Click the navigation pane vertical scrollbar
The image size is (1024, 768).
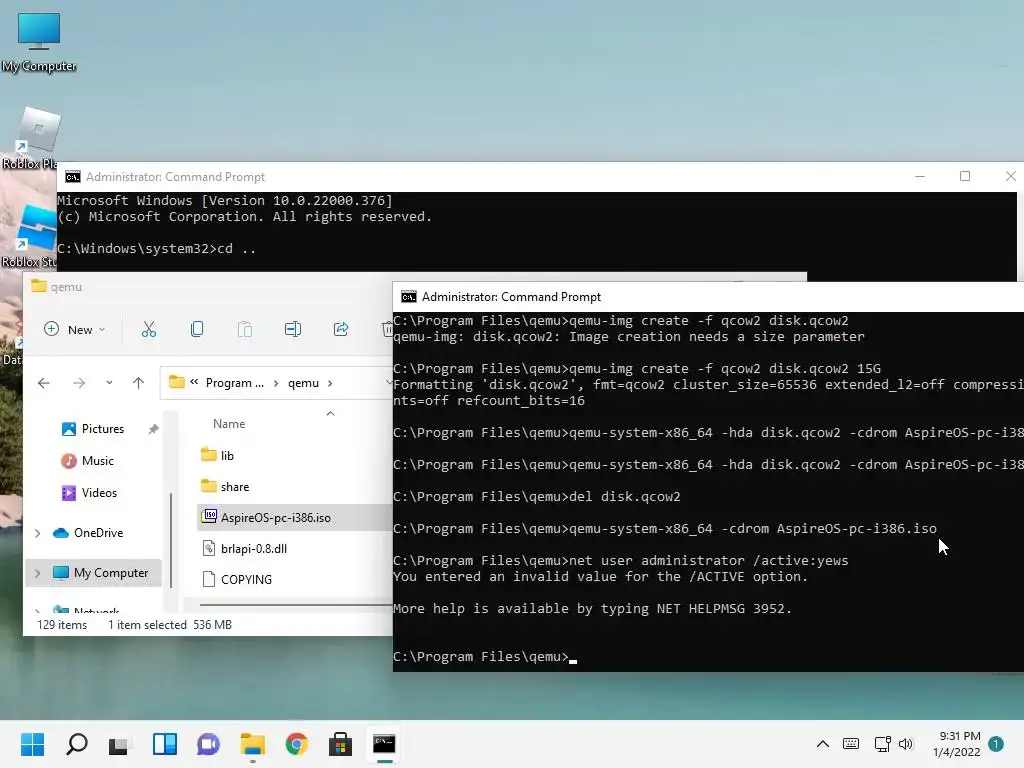pyautogui.click(x=171, y=540)
